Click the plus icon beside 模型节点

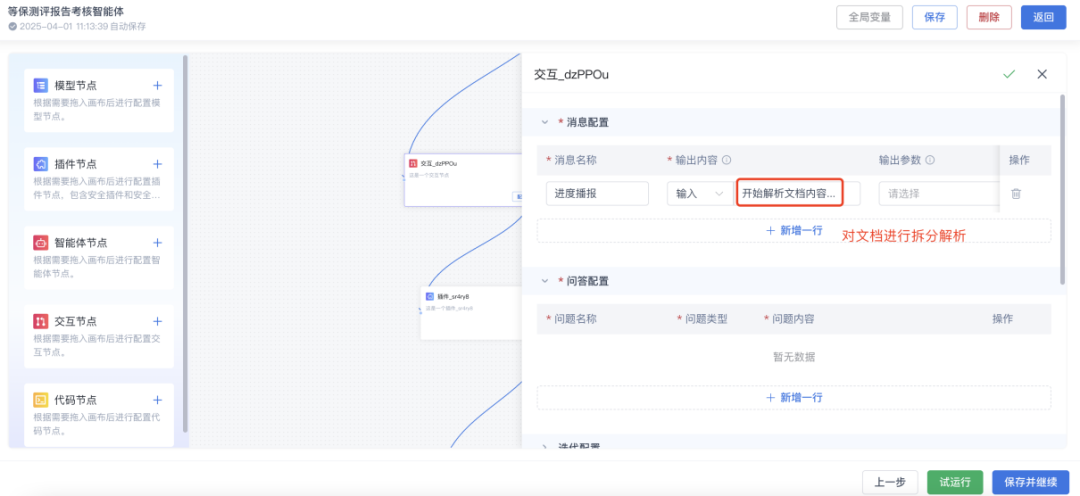(157, 85)
